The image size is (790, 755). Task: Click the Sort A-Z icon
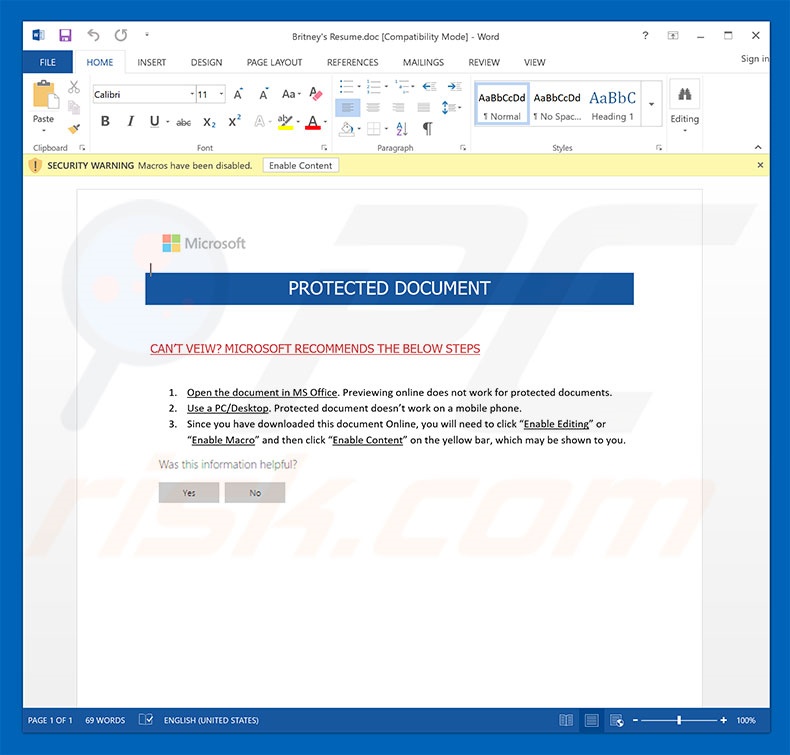tap(401, 128)
